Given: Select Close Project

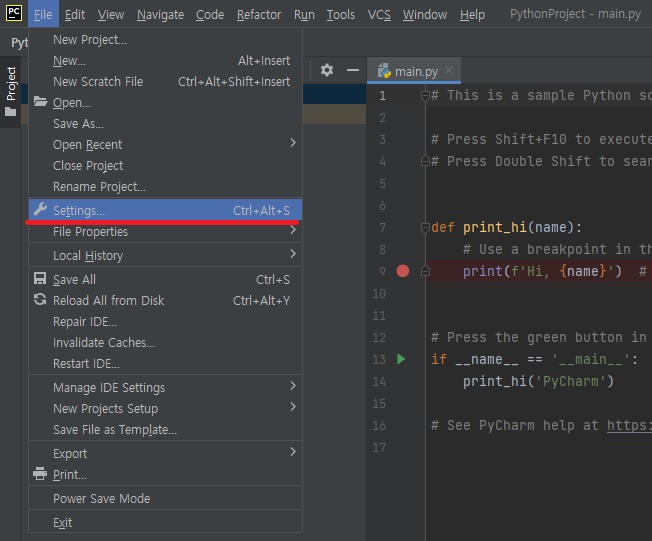Looking at the screenshot, I should [x=165, y=166].
